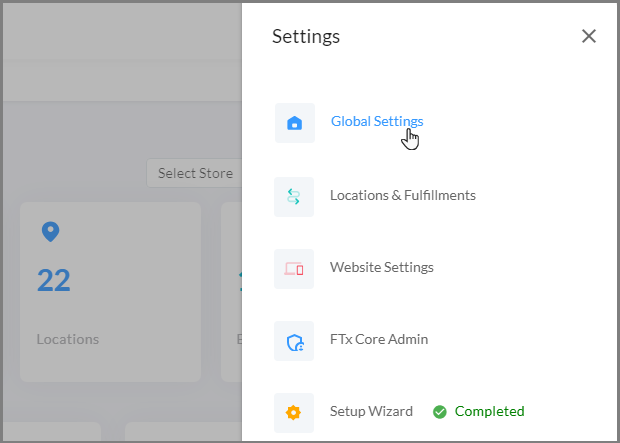
Task: Launch the Setup Wizard entry
Action: tap(371, 411)
